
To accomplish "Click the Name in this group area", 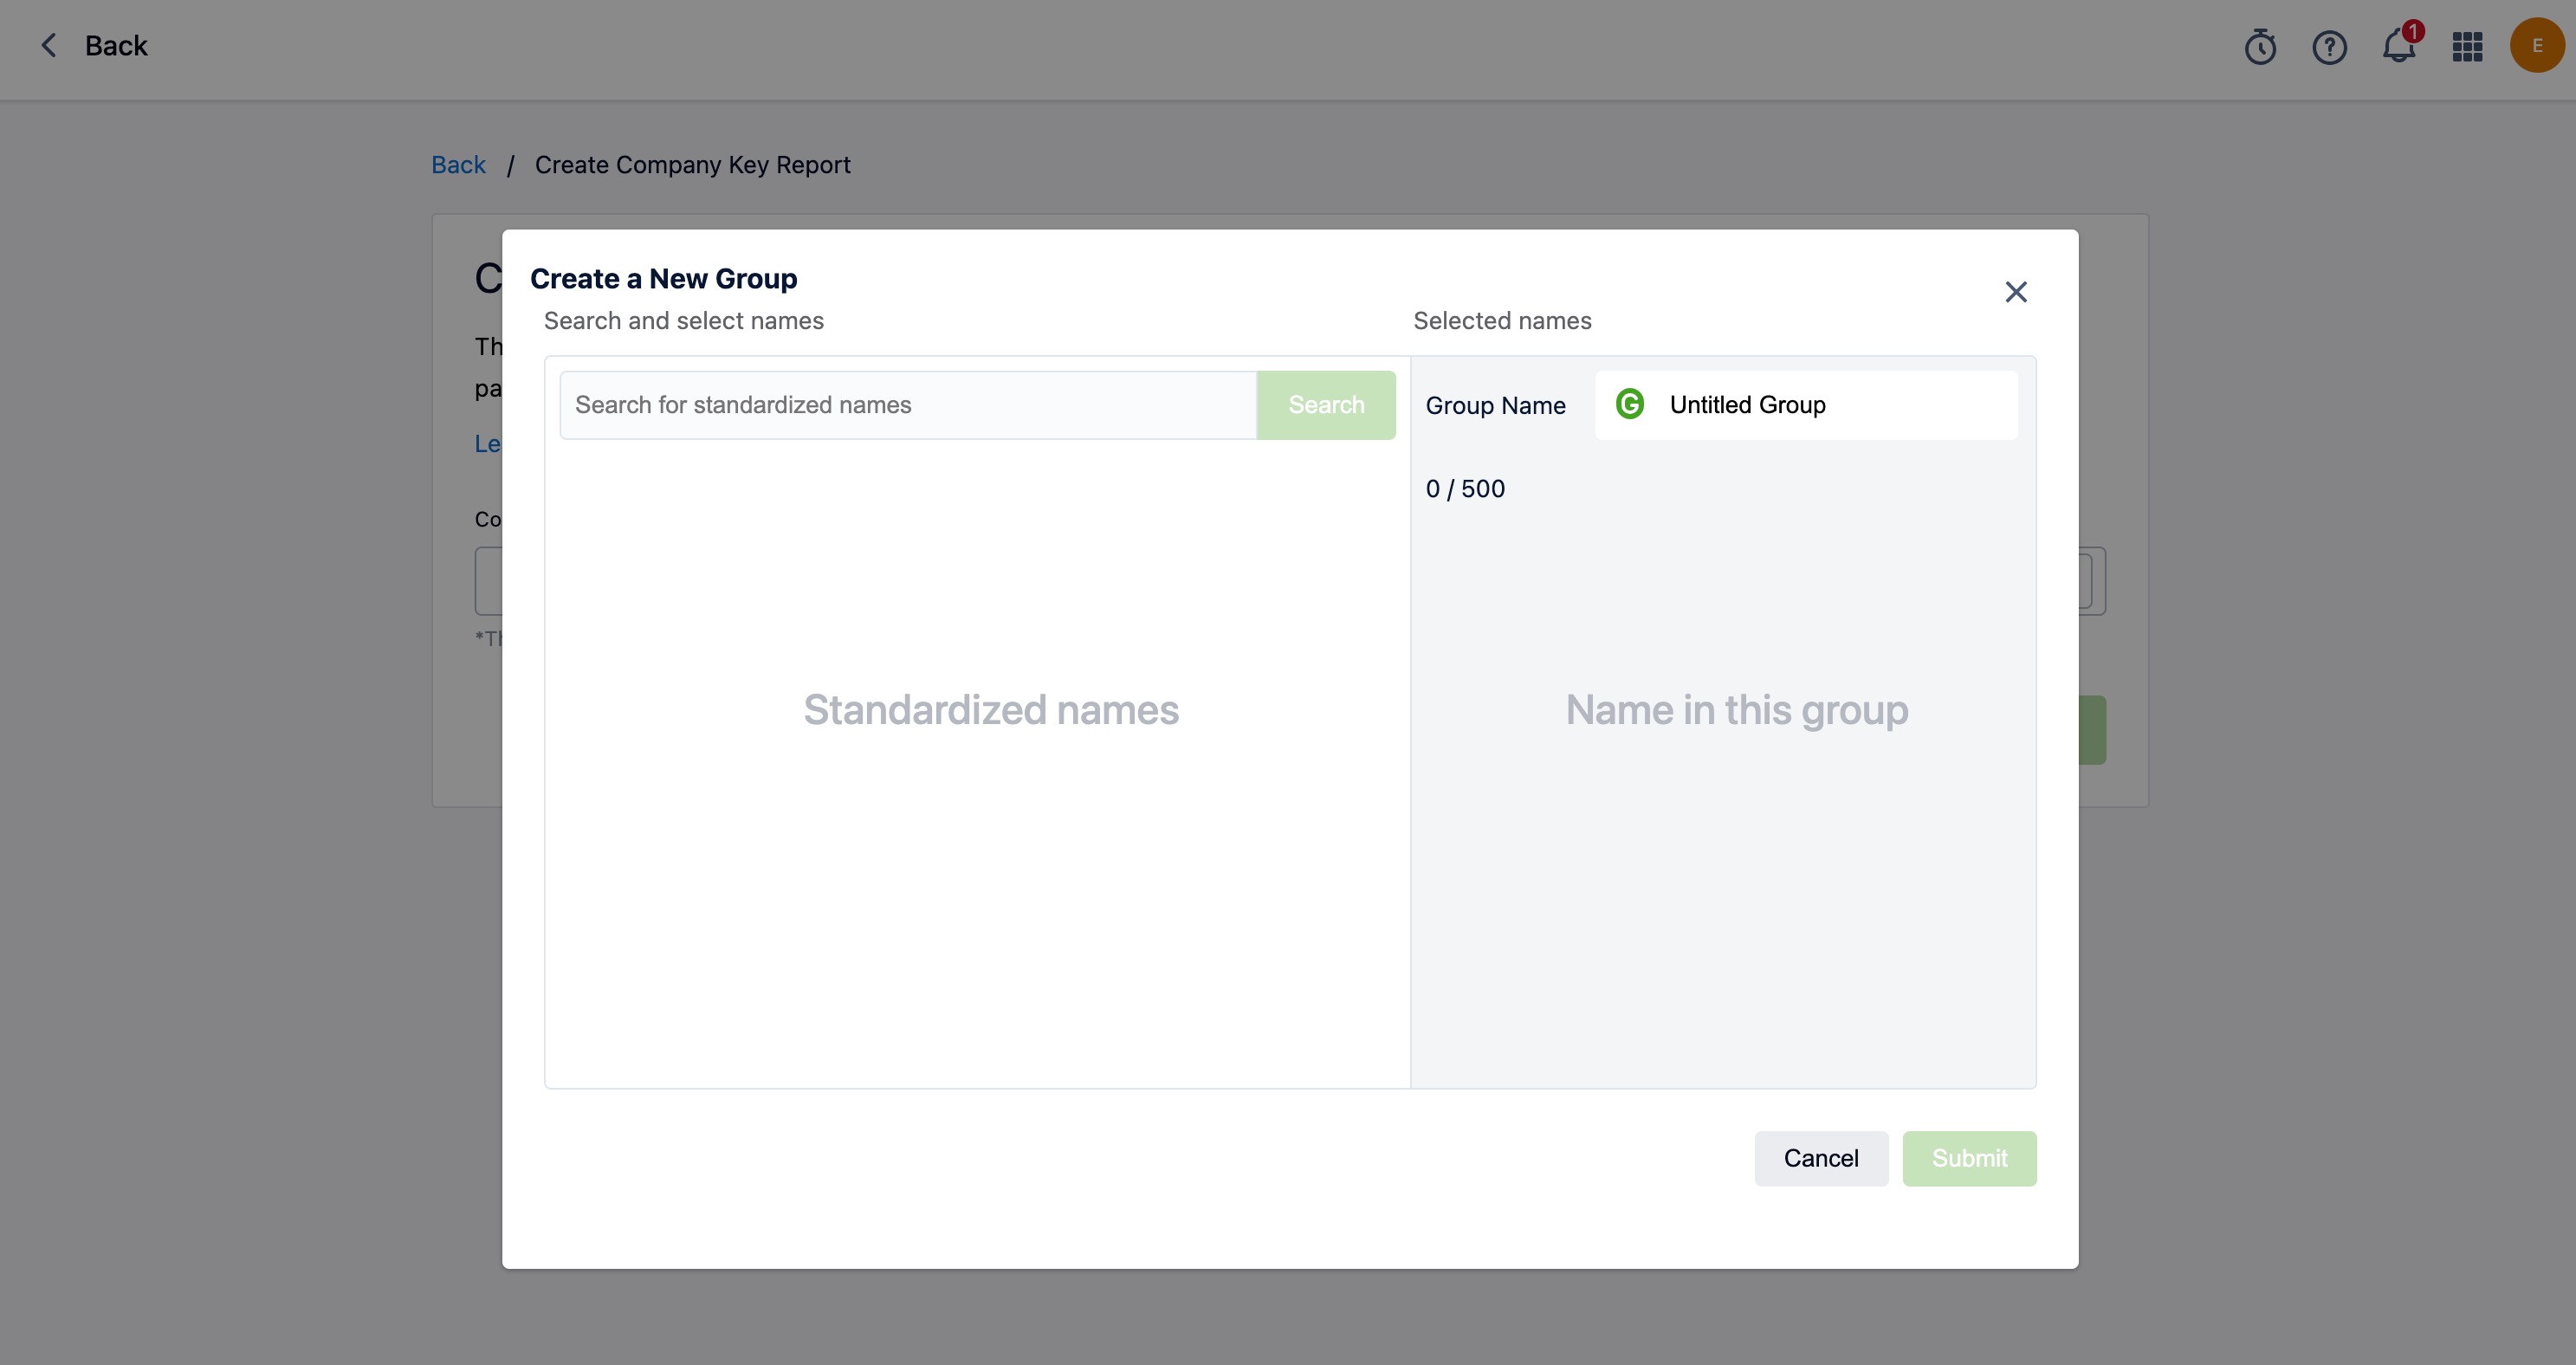I will tap(1736, 710).
